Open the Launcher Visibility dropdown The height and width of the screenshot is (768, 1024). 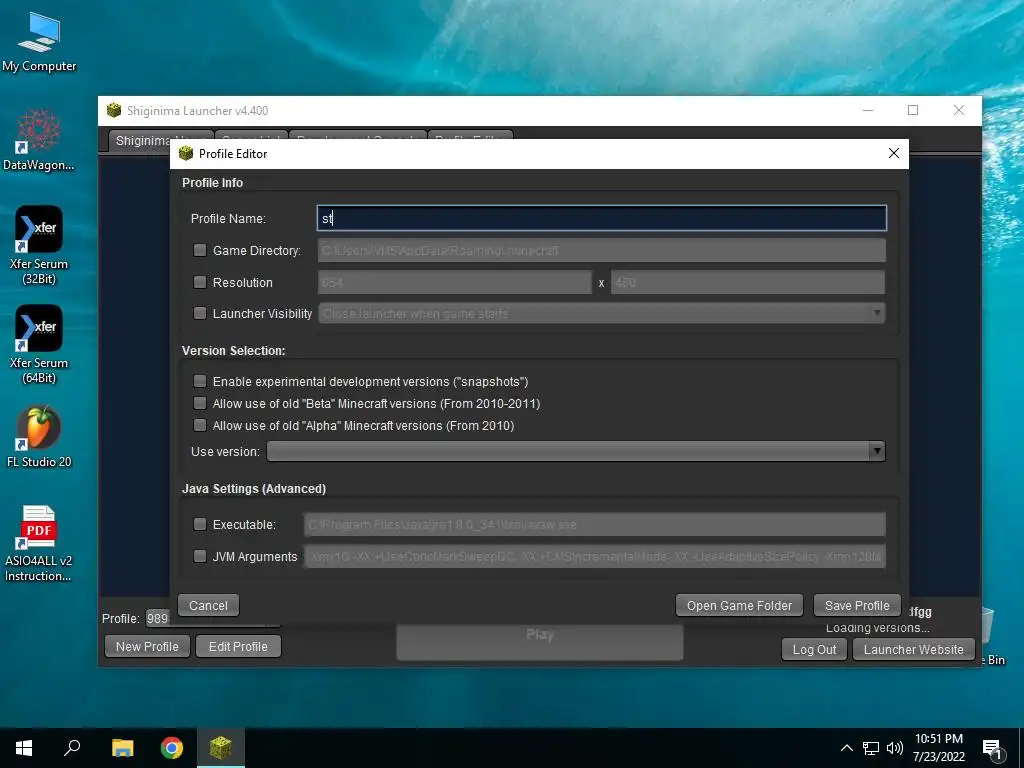click(x=601, y=313)
